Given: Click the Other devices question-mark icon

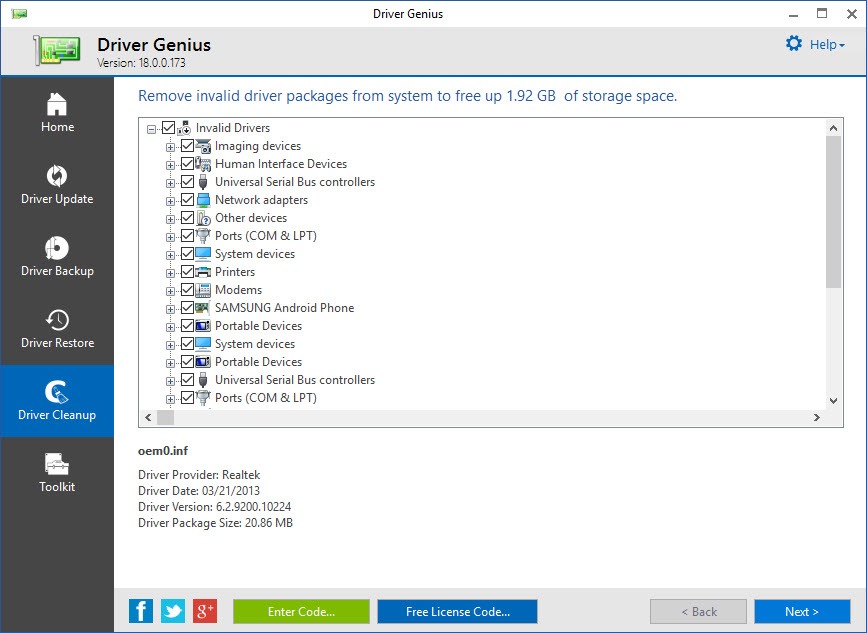Looking at the screenshot, I should tap(203, 218).
